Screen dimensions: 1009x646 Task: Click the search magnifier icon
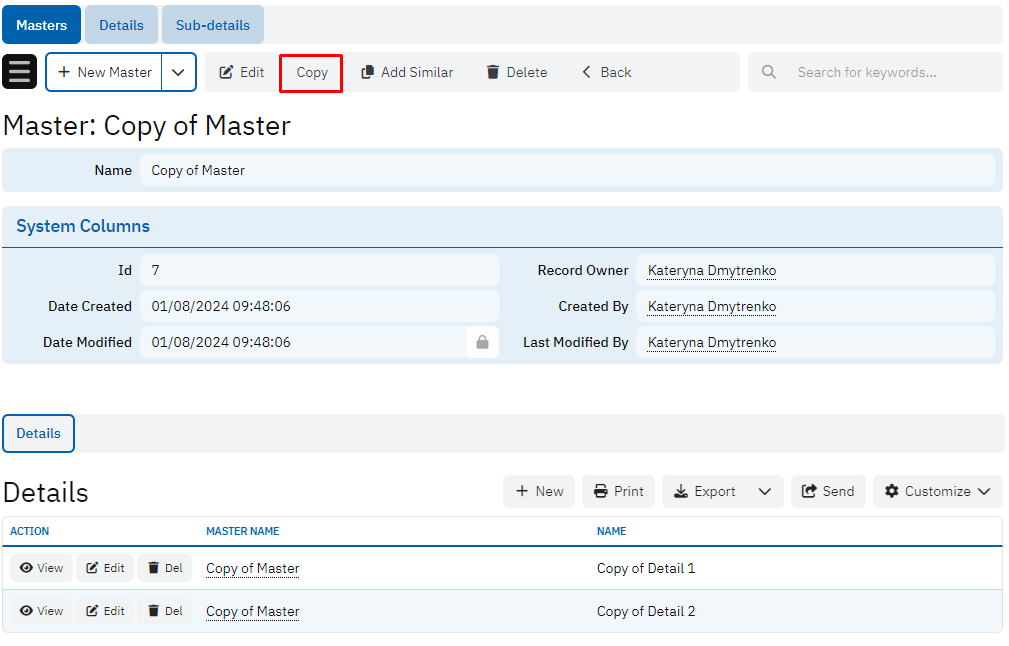point(768,72)
